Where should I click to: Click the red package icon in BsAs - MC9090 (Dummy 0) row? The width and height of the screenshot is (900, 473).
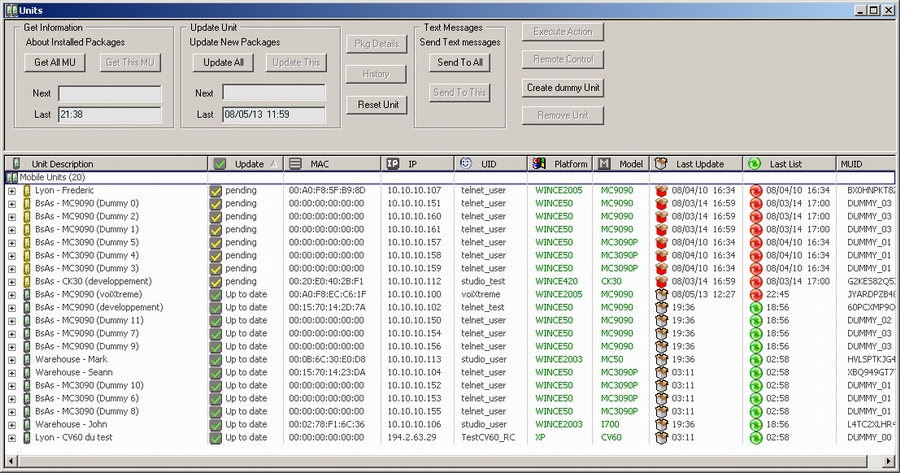click(661, 203)
